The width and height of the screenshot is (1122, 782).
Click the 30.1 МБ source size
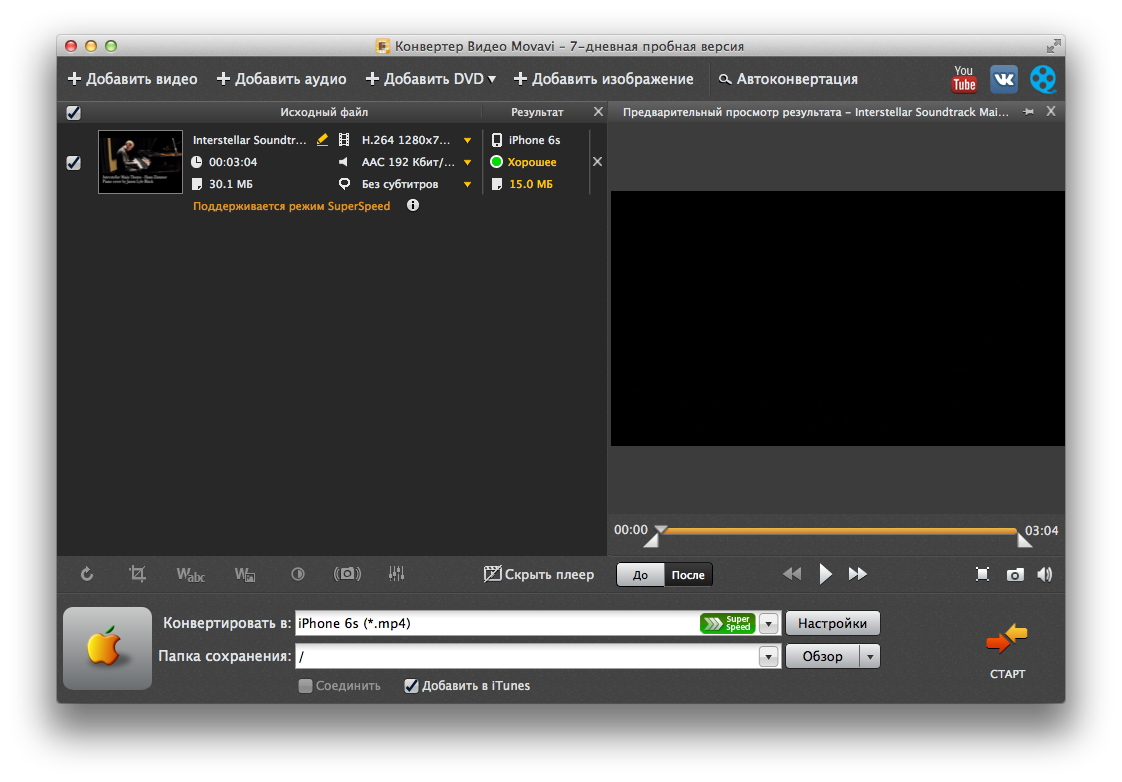[x=230, y=184]
